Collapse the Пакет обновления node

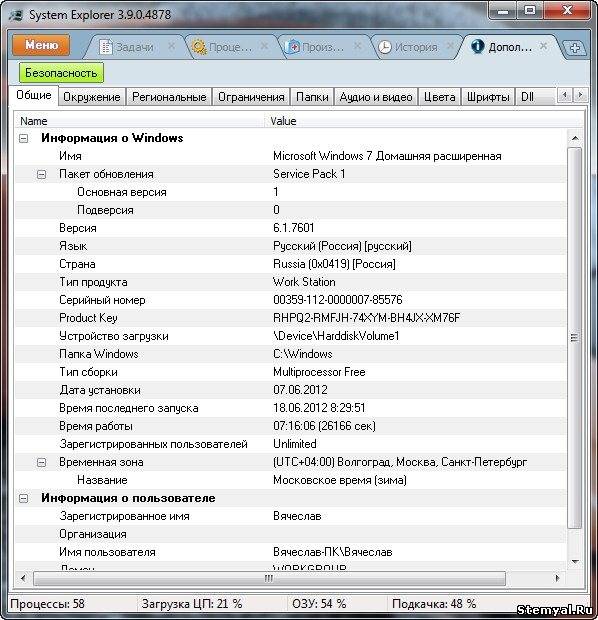click(42, 174)
